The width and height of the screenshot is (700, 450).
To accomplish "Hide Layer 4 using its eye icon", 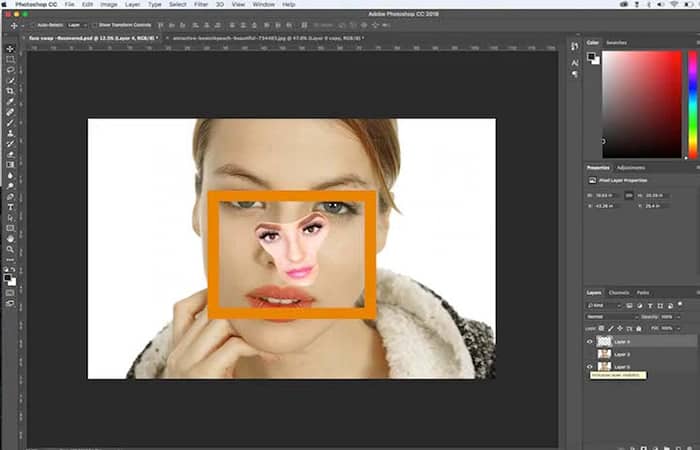I will pyautogui.click(x=589, y=341).
